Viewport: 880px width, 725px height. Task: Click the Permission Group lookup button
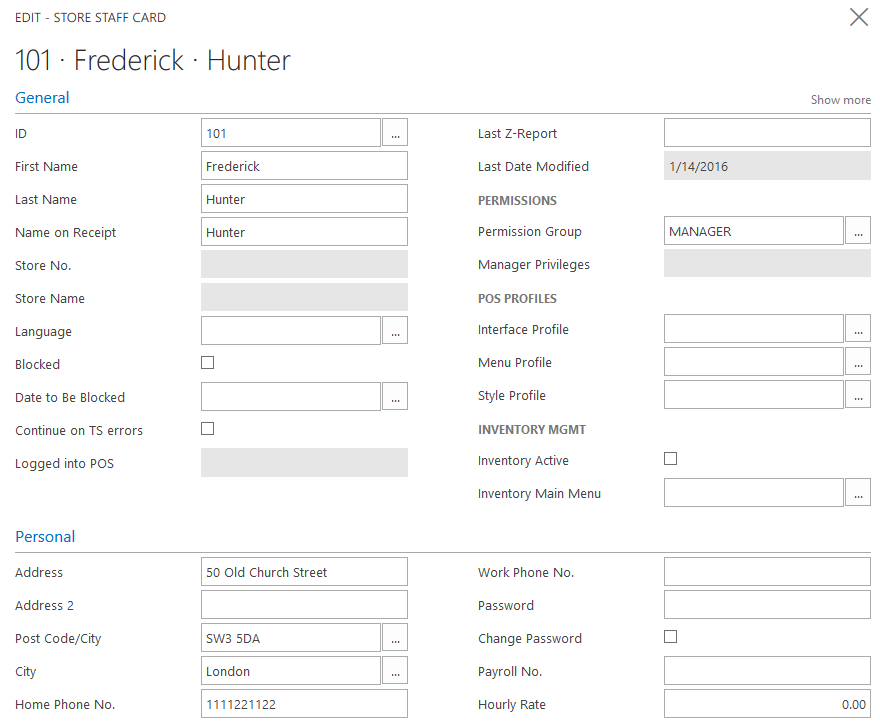tap(858, 231)
